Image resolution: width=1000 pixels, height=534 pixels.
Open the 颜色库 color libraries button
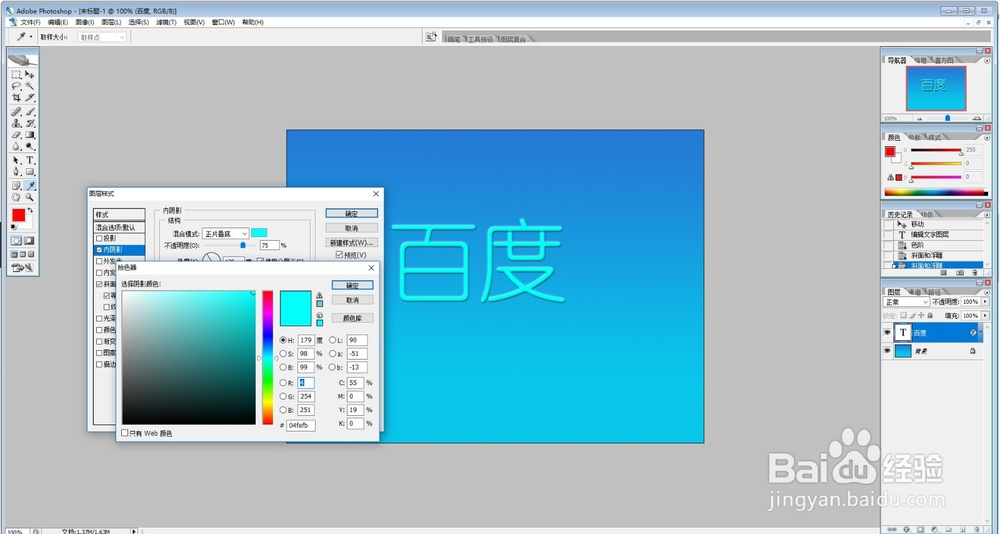tap(352, 318)
